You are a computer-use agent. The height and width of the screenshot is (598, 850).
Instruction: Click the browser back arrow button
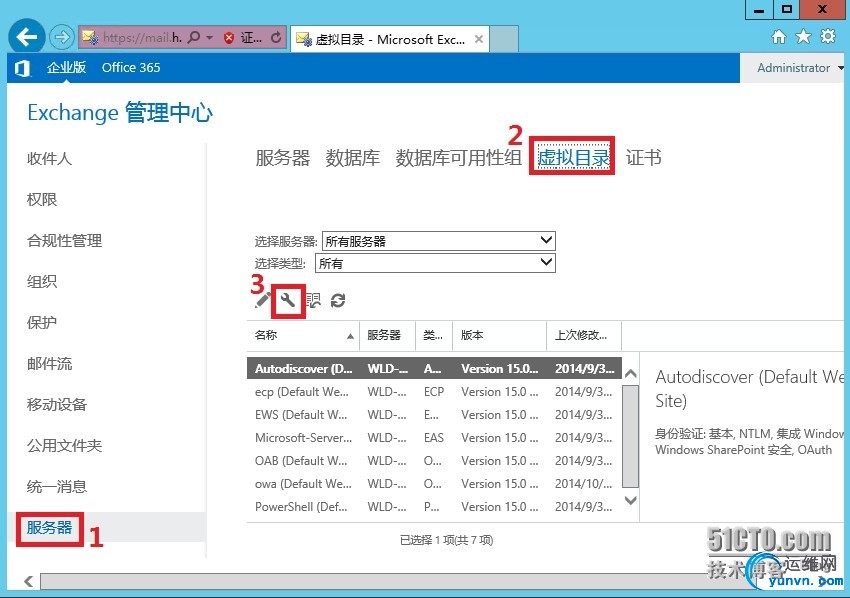click(x=26, y=37)
